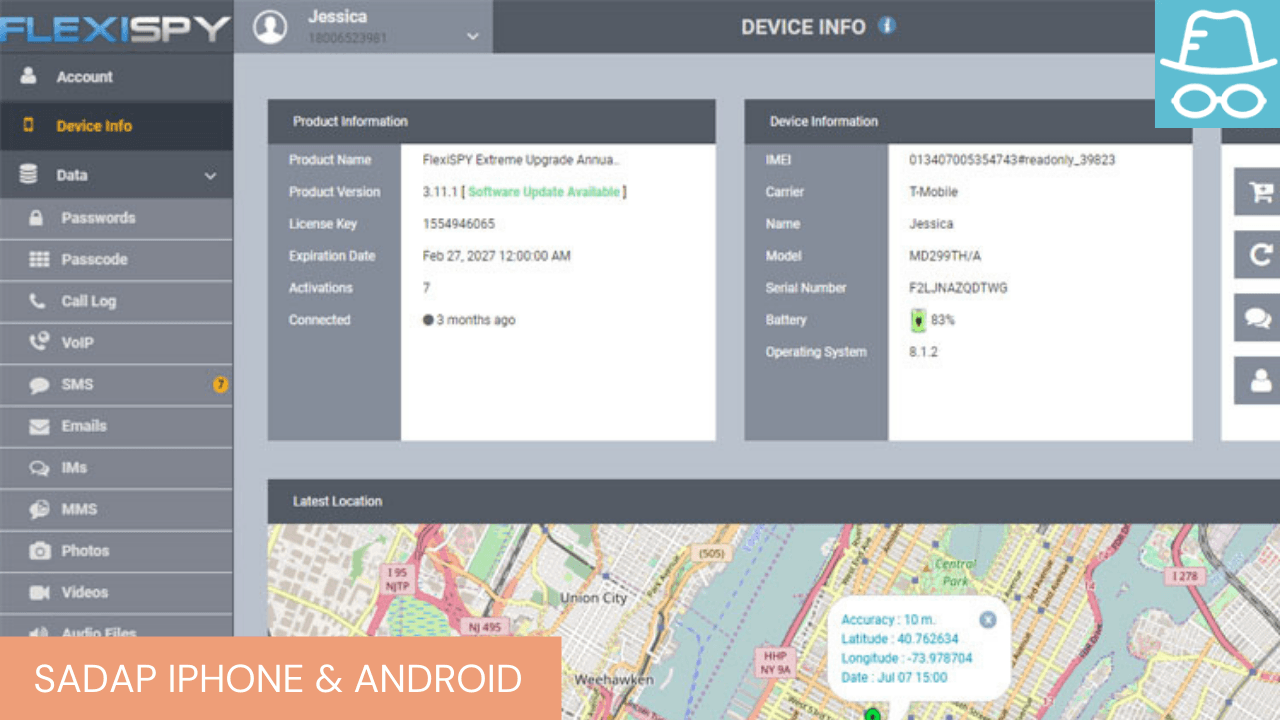Screen dimensions: 1280x720
Task: Click the Device Info phone icon
Action: [28, 125]
